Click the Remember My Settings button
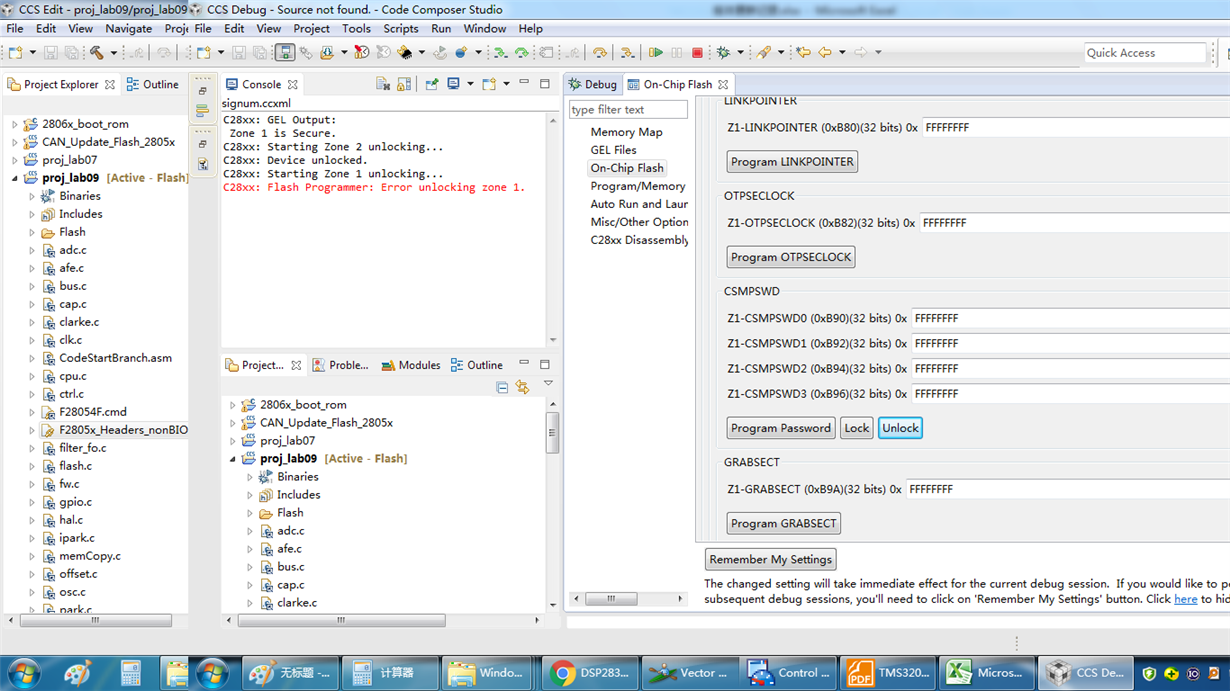1230x691 pixels. [770, 560]
